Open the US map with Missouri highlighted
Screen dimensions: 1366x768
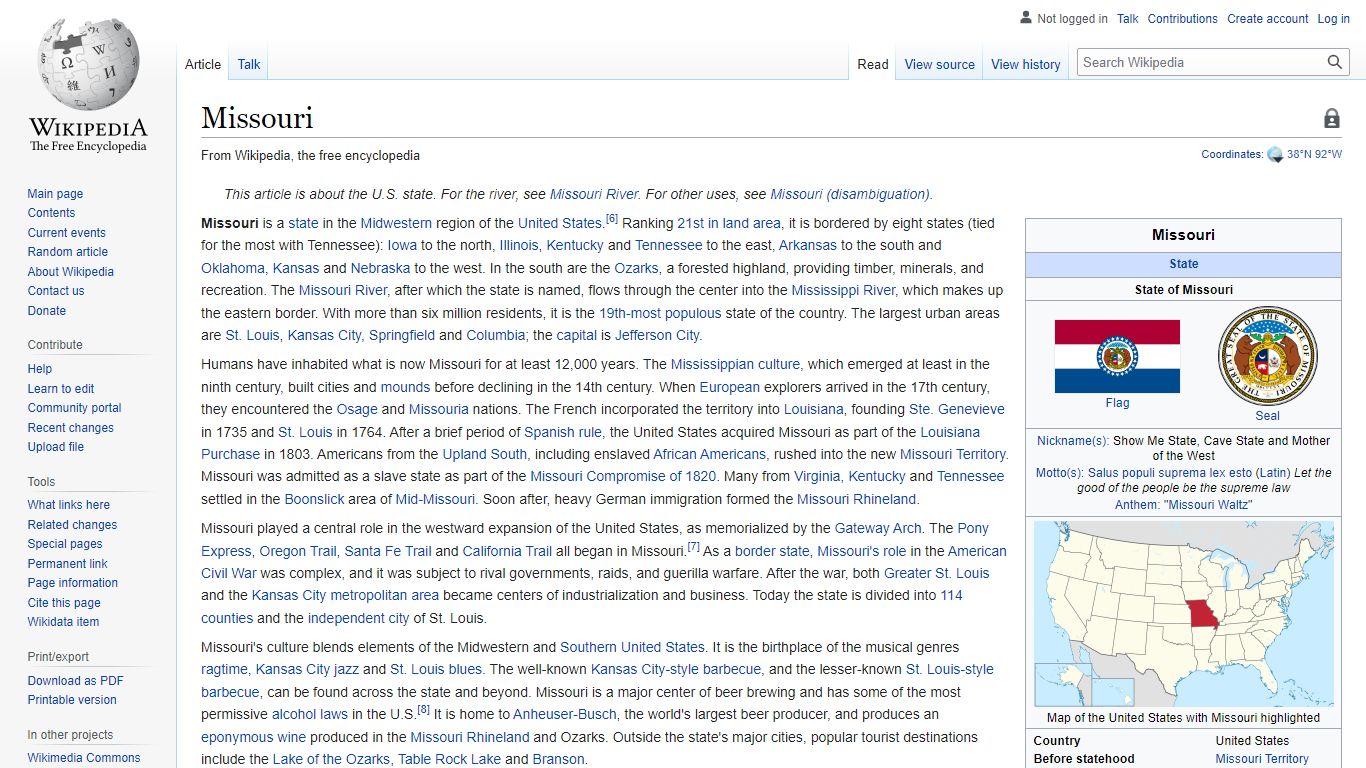point(1183,614)
